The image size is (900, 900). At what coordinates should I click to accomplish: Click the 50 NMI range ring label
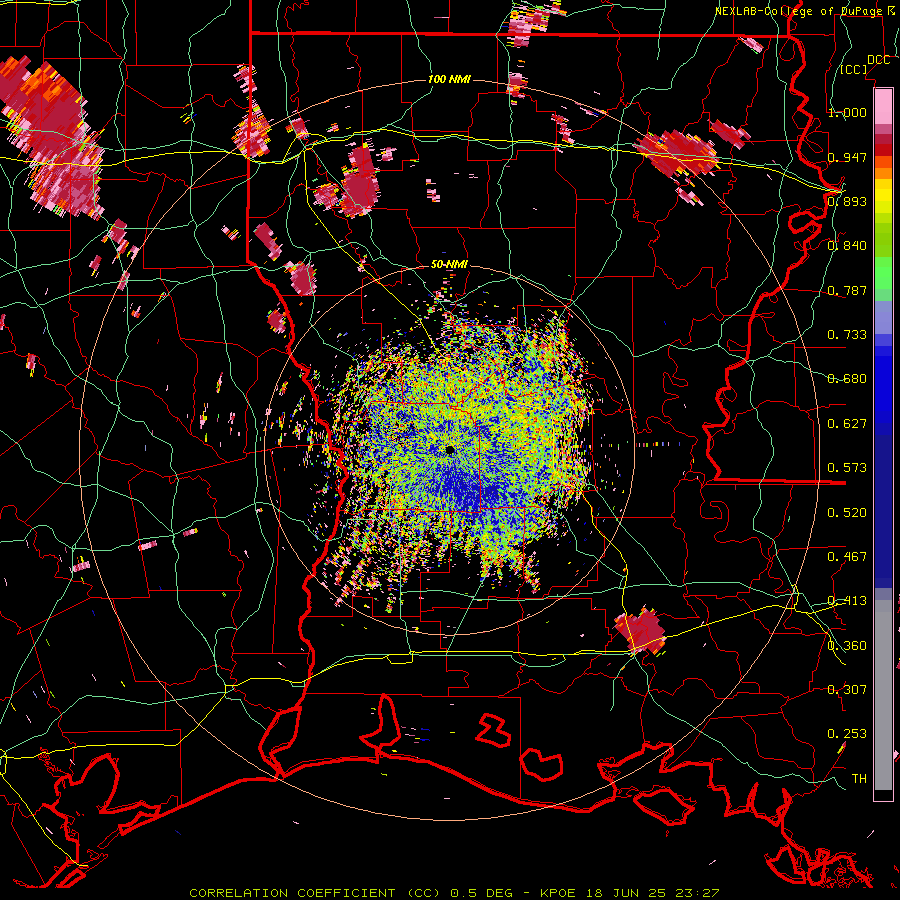[449, 264]
